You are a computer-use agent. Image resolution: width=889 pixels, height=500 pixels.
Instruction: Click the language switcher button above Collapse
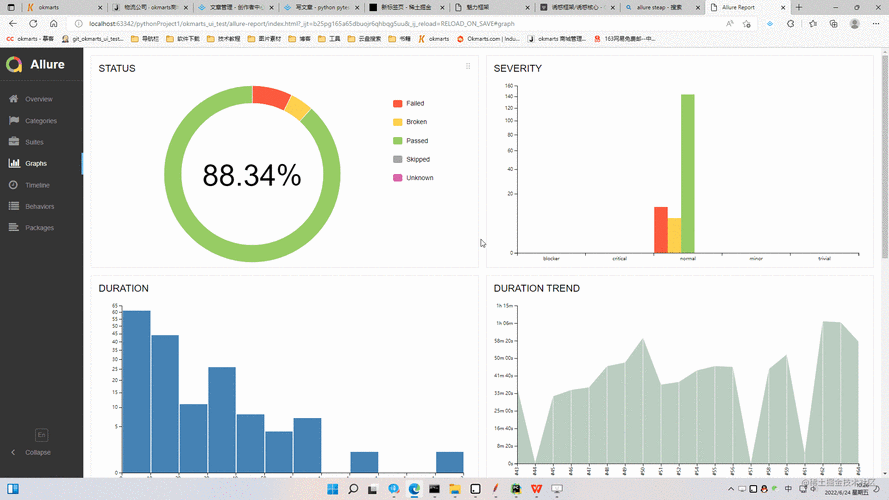coord(41,435)
